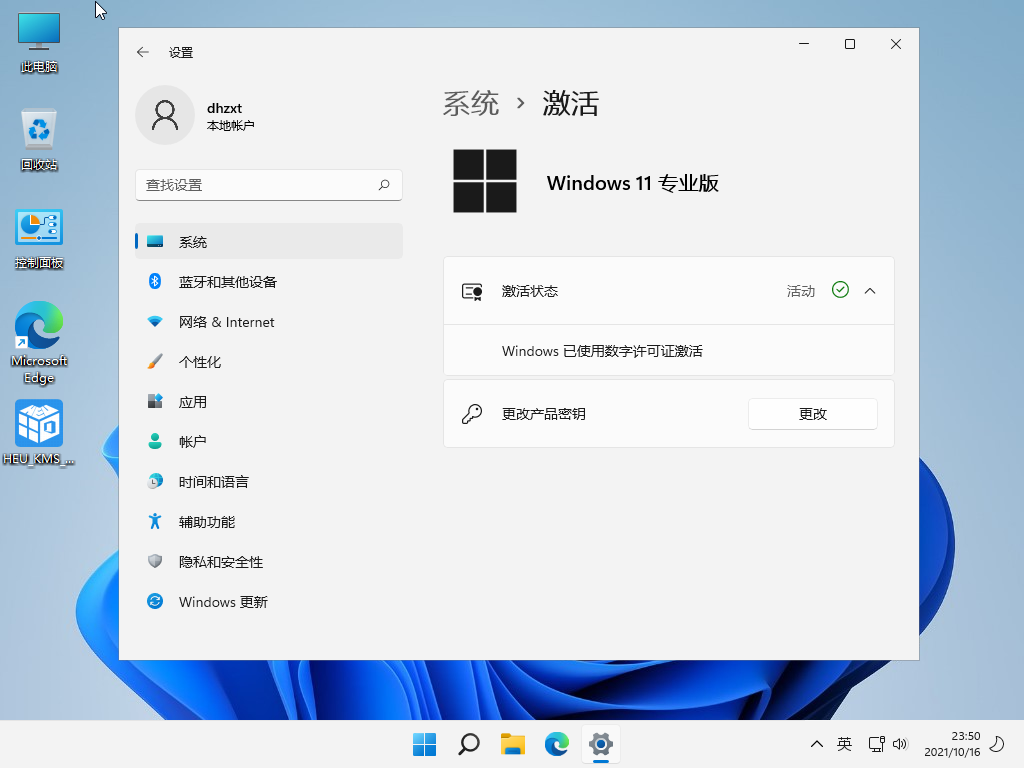The width and height of the screenshot is (1024, 768).
Task: Select the 此电脑 desktop icon
Action: (x=39, y=42)
